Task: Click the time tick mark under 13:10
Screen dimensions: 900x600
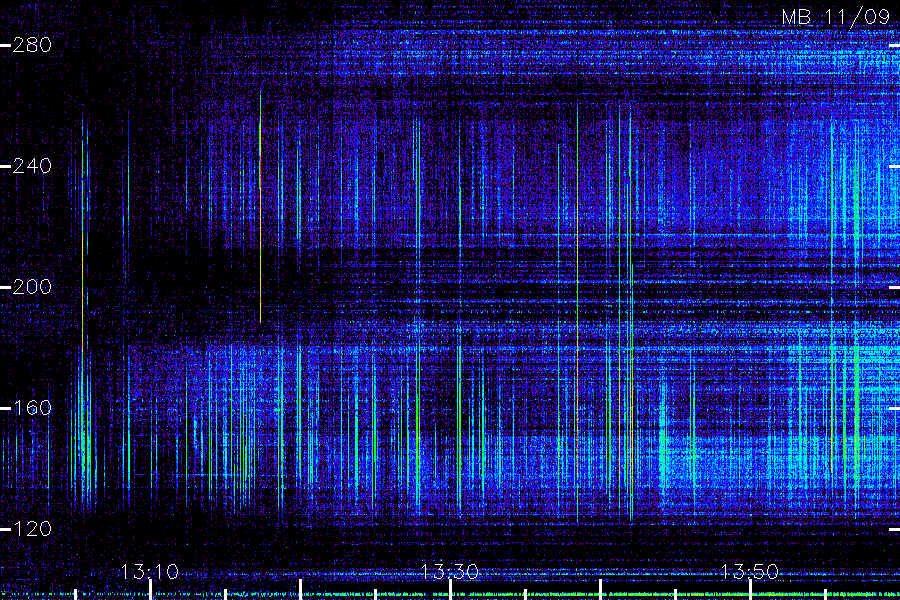Action: point(150,590)
